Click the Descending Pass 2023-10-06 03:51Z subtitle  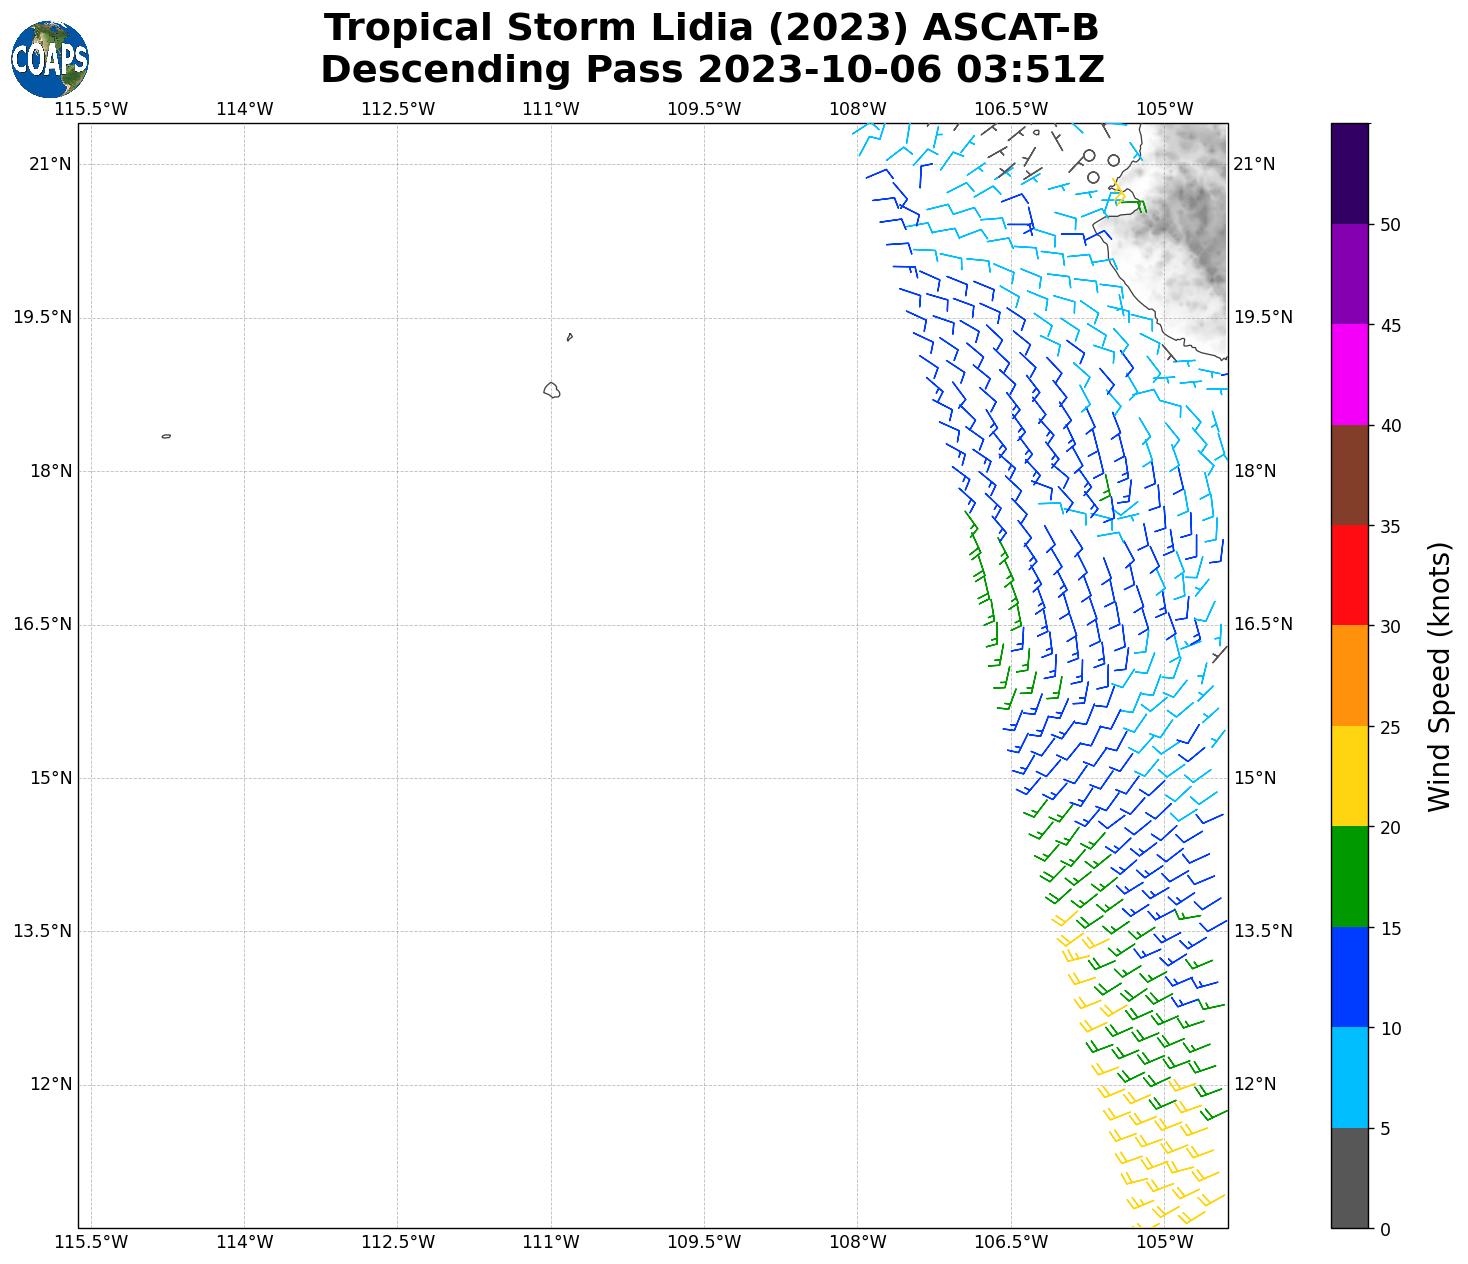(x=711, y=70)
